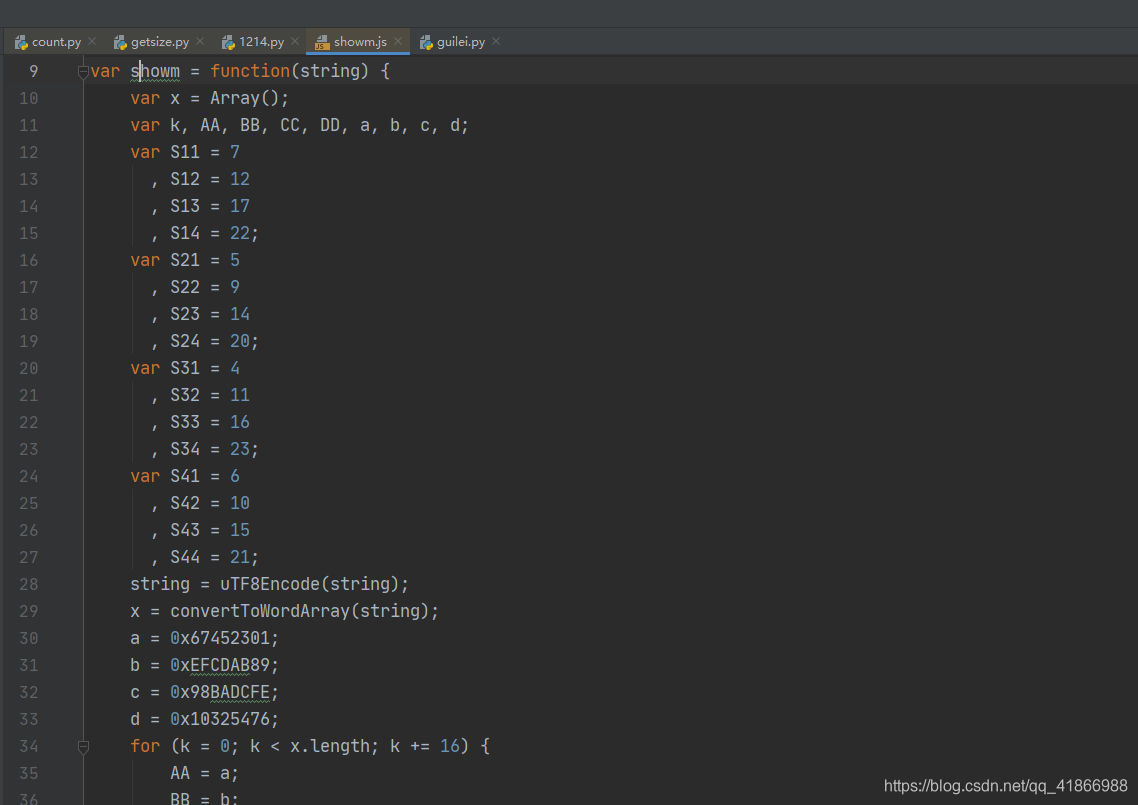Click variable S11 on line 12
The width and height of the screenshot is (1138, 805).
185,152
